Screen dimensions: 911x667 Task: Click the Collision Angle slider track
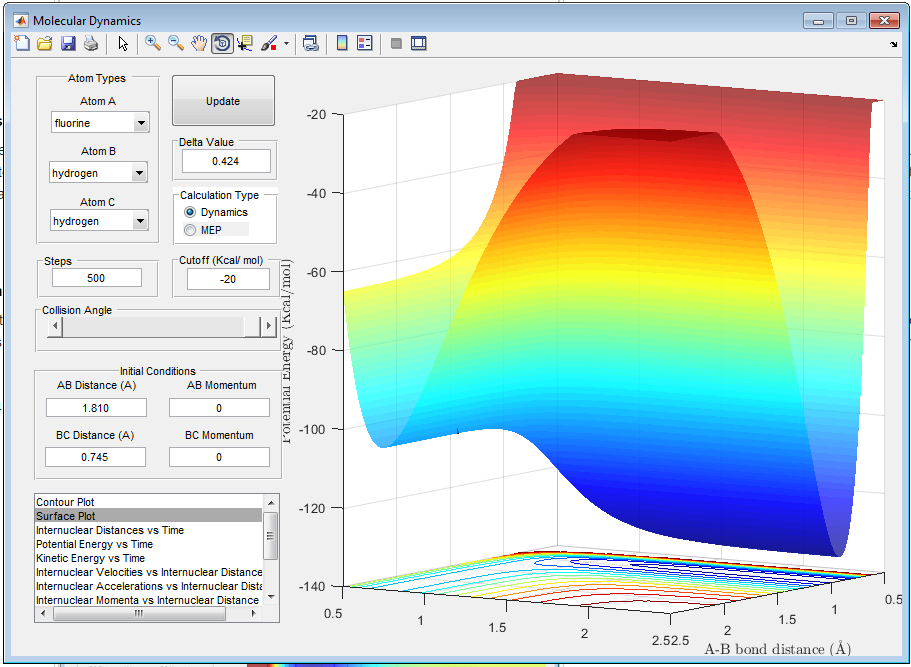click(155, 327)
